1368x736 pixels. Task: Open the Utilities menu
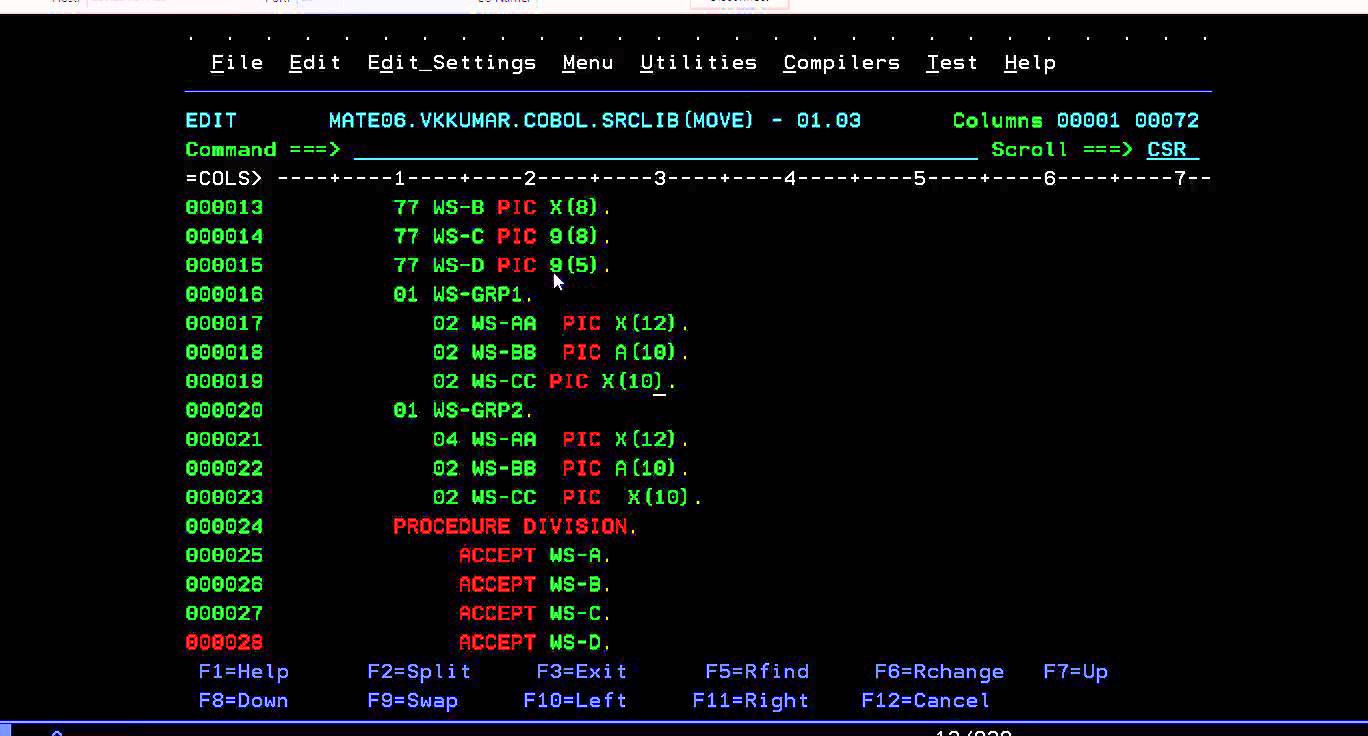click(698, 62)
